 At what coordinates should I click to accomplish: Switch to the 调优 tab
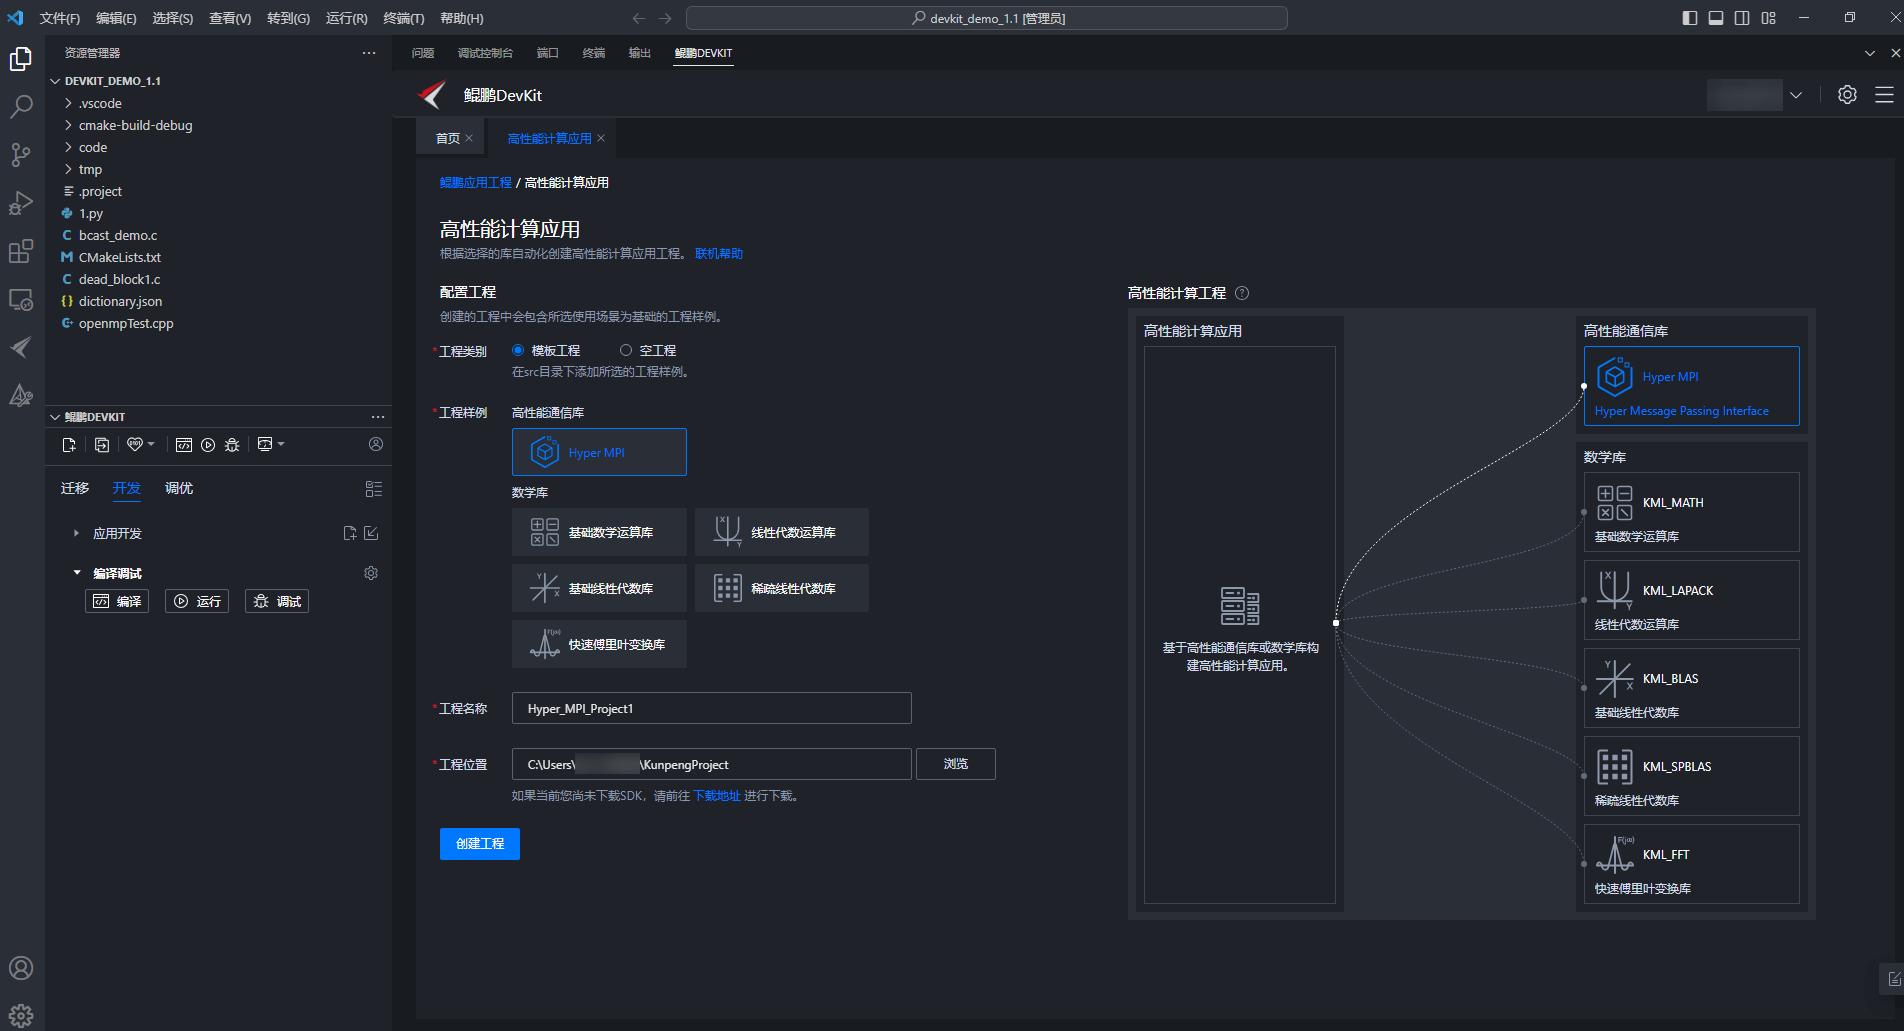tap(179, 488)
